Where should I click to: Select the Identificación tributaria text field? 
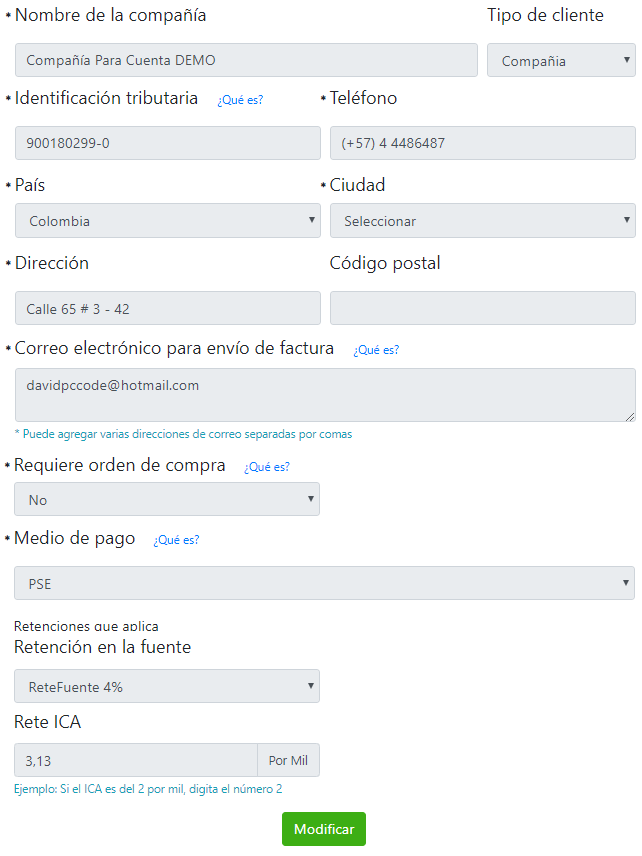tap(166, 143)
